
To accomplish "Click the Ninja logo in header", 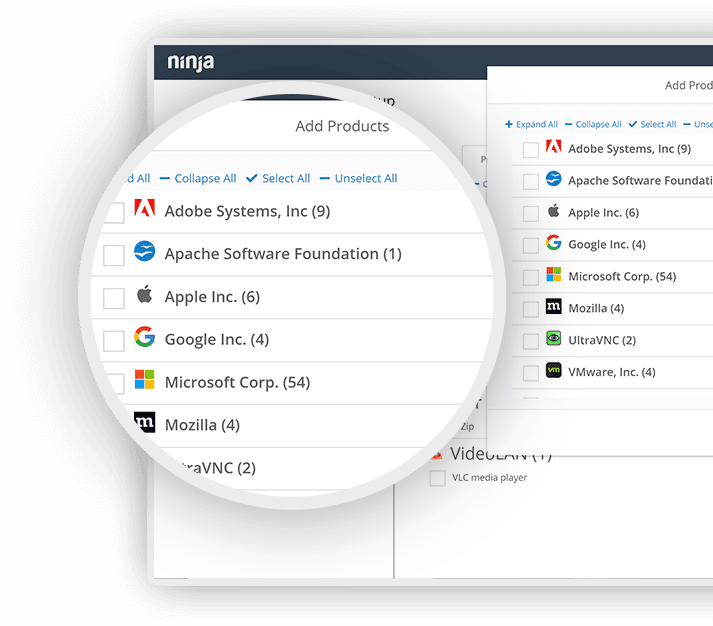I will pyautogui.click(x=190, y=62).
